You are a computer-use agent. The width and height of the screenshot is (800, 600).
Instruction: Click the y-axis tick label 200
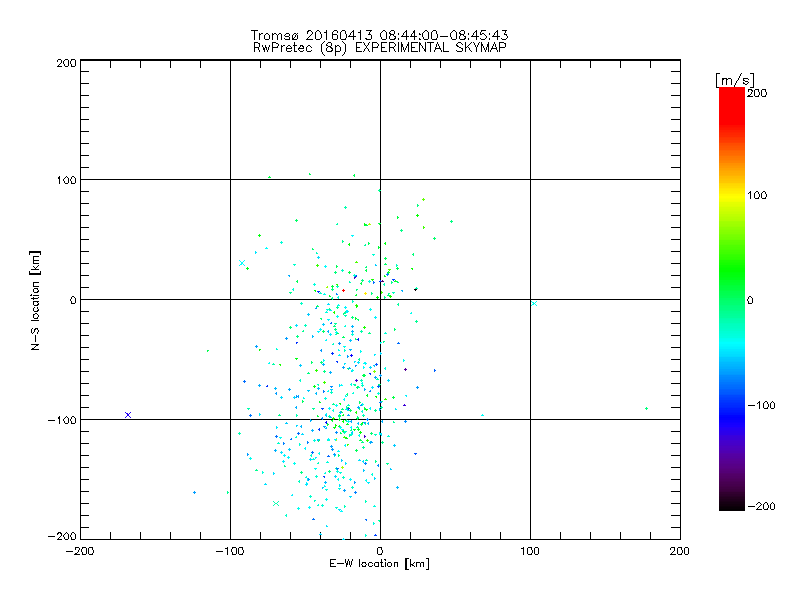click(66, 63)
